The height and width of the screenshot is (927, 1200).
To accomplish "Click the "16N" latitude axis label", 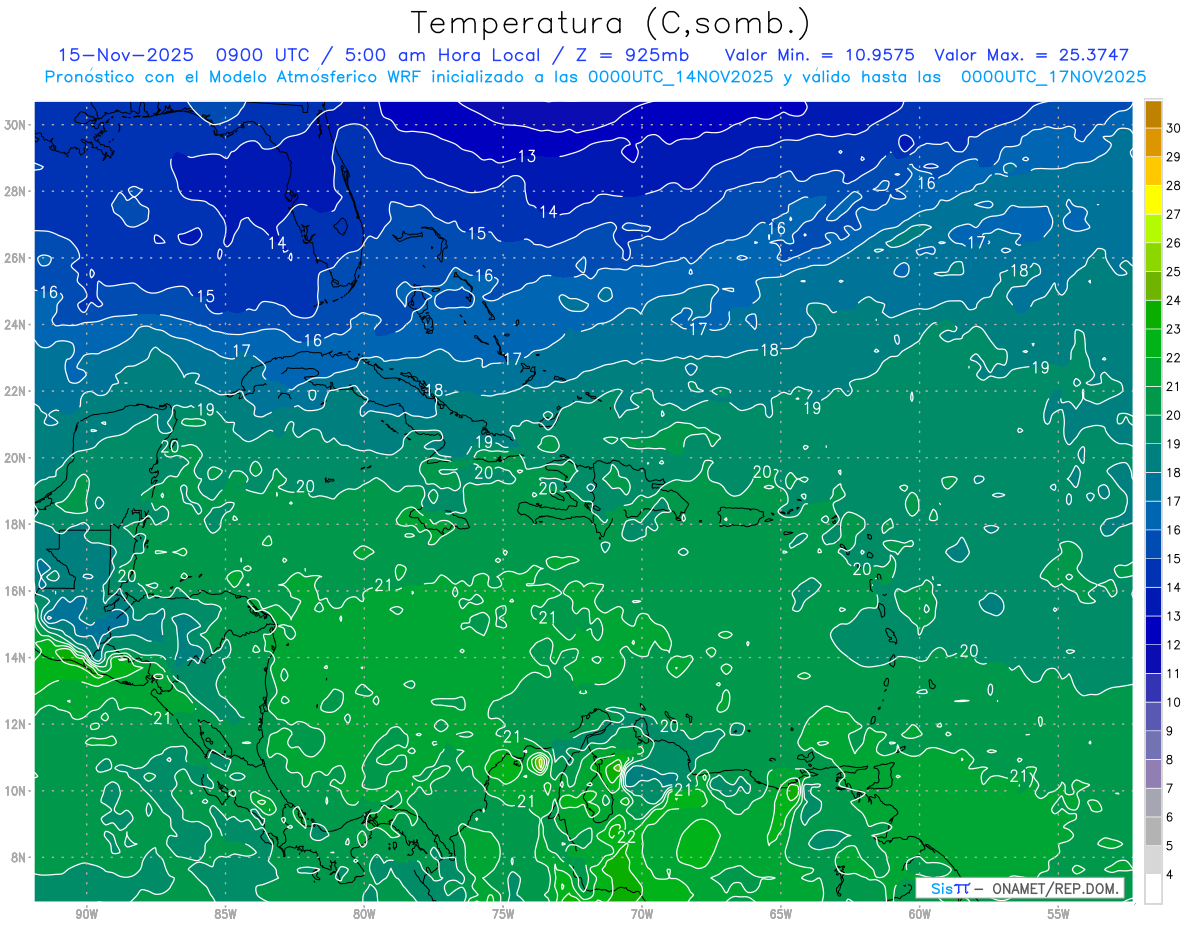I will (x=15, y=591).
